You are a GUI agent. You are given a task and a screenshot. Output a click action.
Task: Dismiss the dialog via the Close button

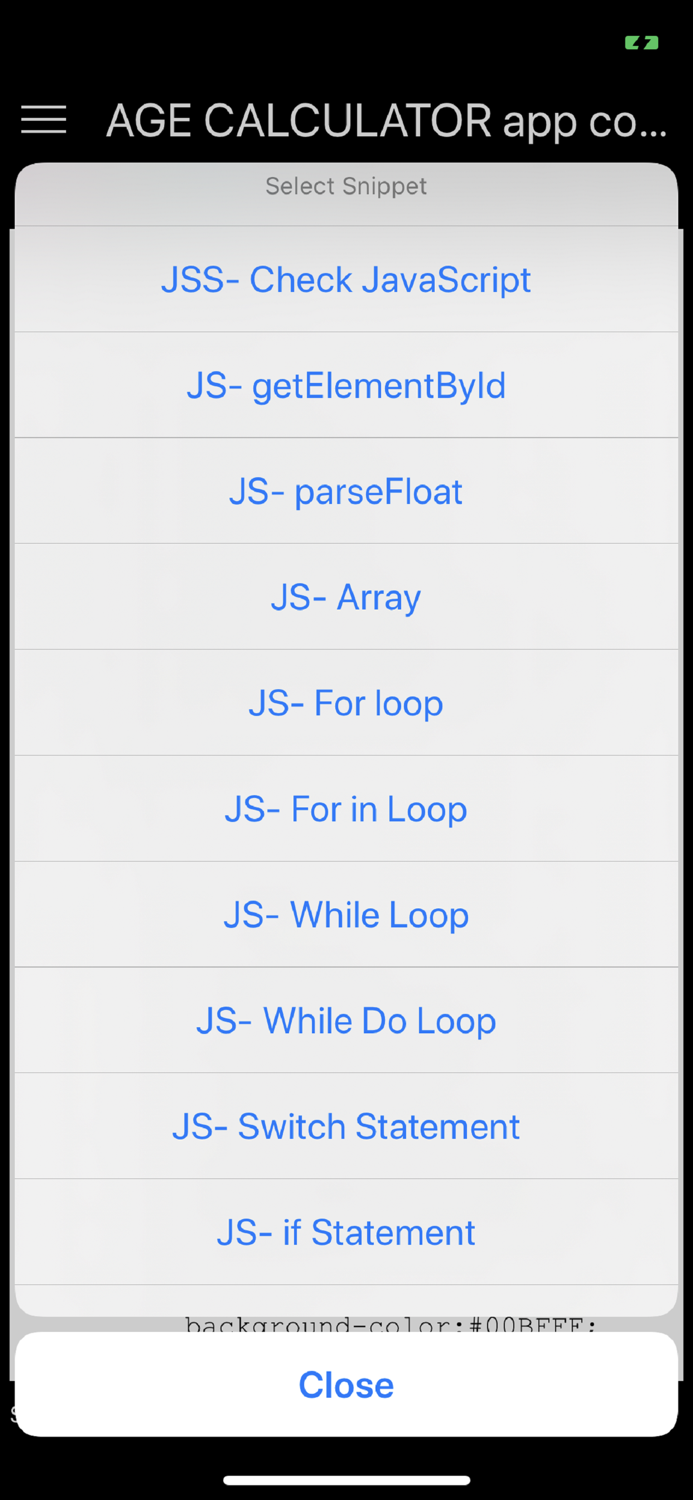346,1385
